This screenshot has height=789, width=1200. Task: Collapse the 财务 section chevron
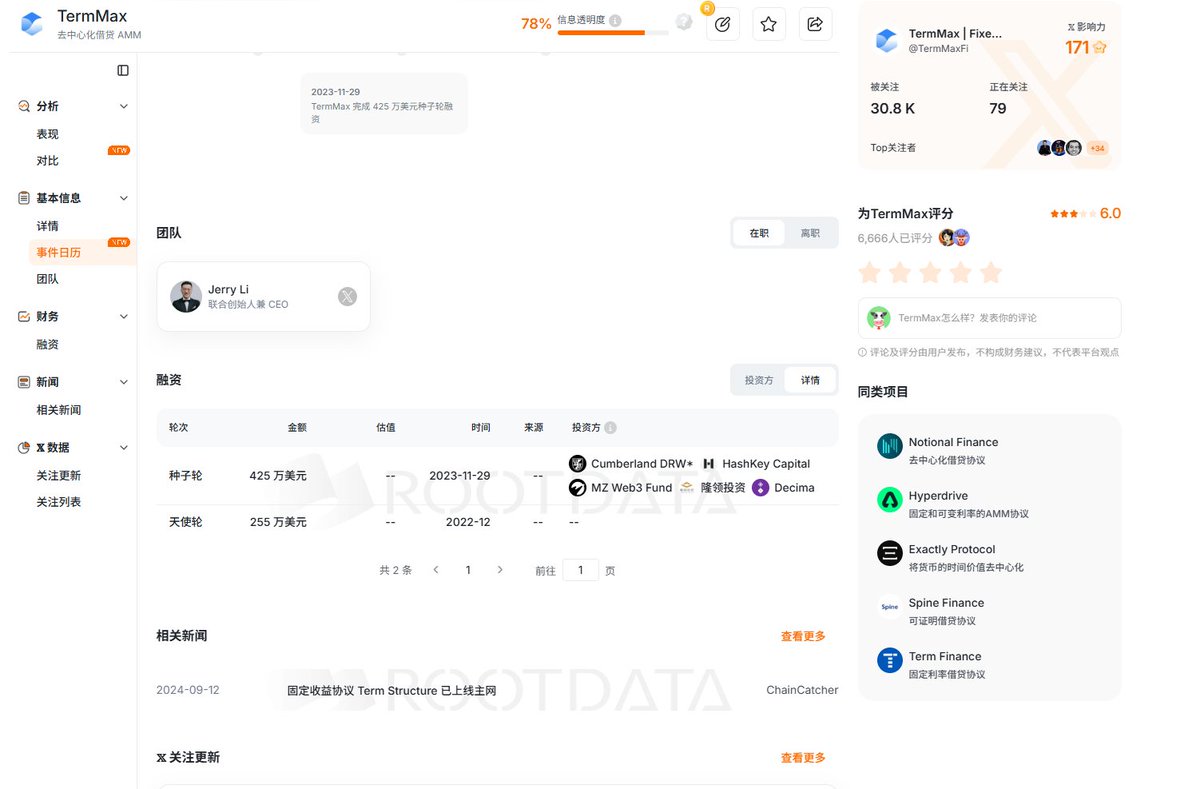[124, 315]
